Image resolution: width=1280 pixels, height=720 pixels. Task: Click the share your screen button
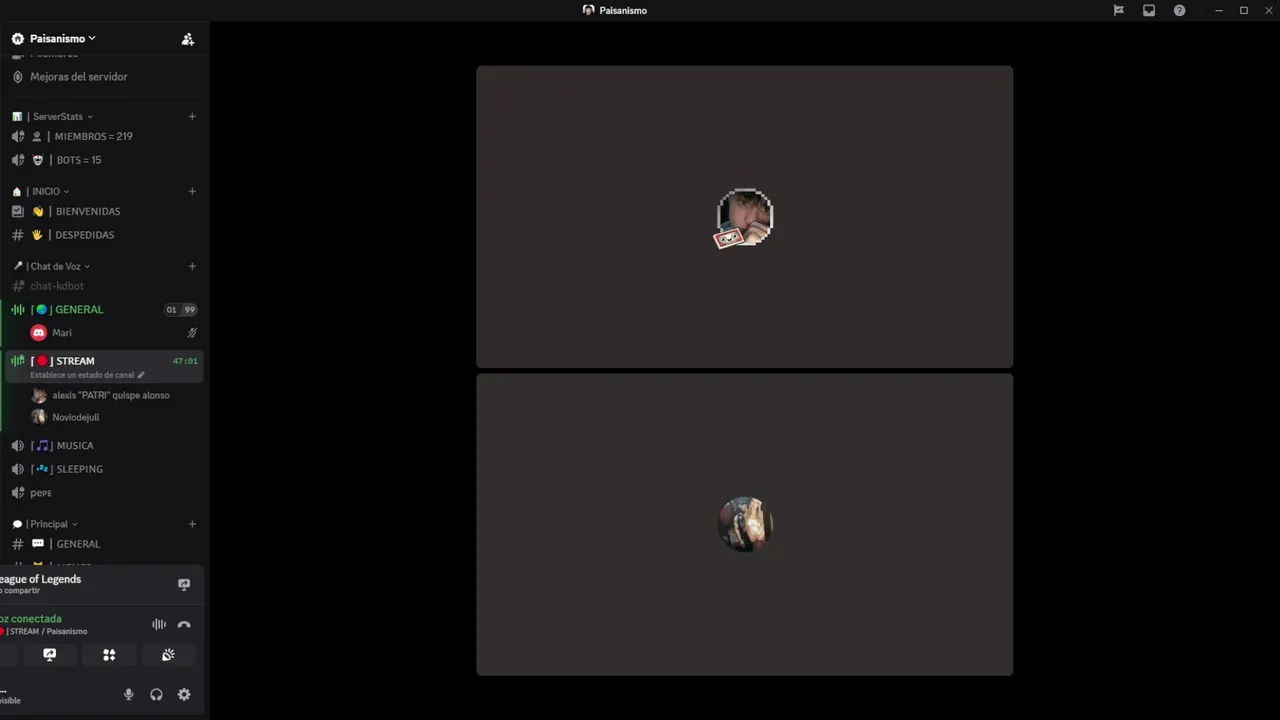[50, 655]
